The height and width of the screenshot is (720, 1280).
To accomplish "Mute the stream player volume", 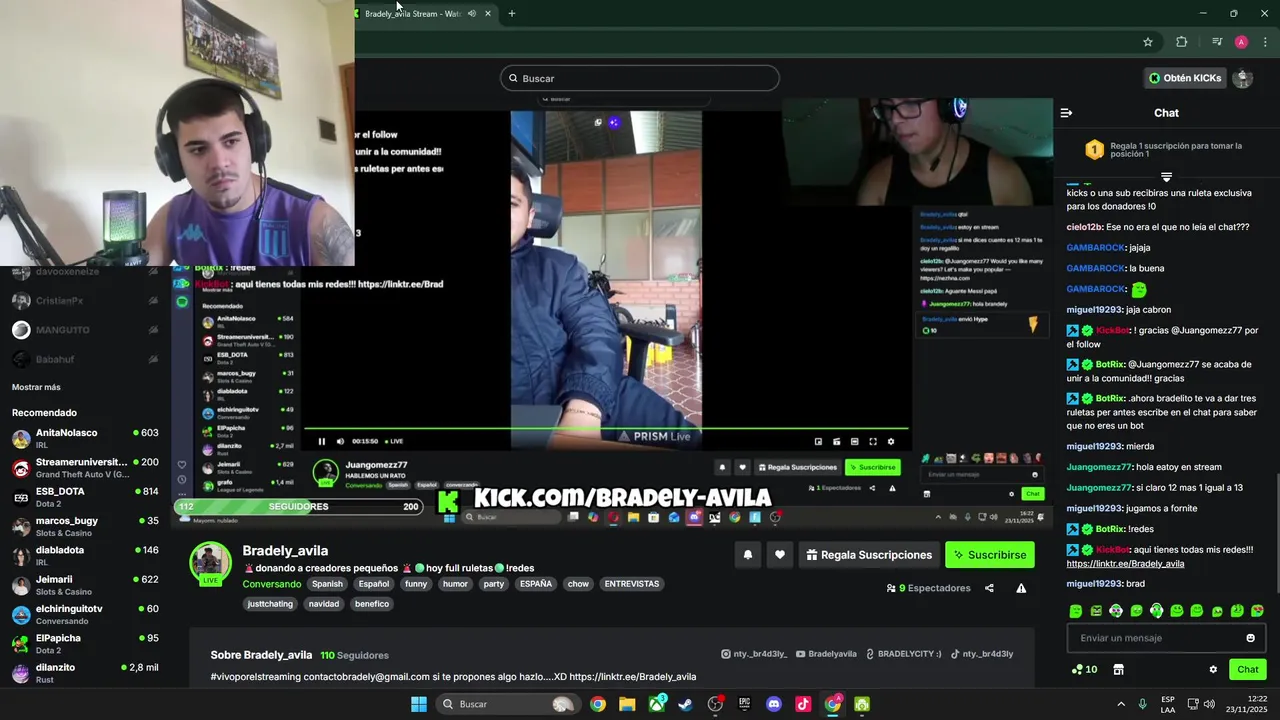I will click(340, 441).
